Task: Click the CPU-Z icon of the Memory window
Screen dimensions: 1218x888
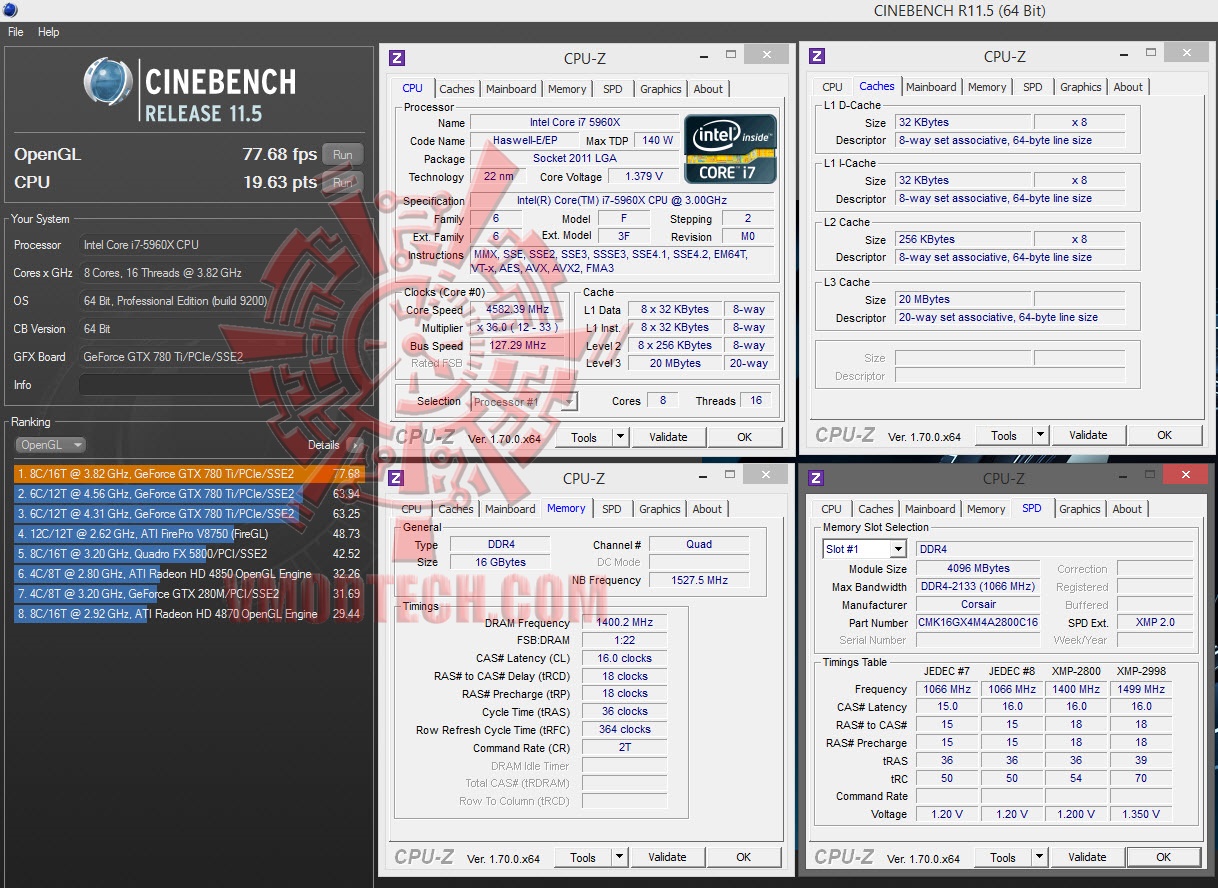Action: click(396, 478)
